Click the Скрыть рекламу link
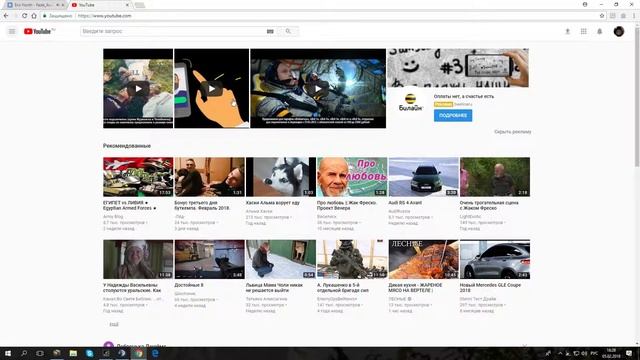This screenshot has width=640, height=360. click(513, 132)
